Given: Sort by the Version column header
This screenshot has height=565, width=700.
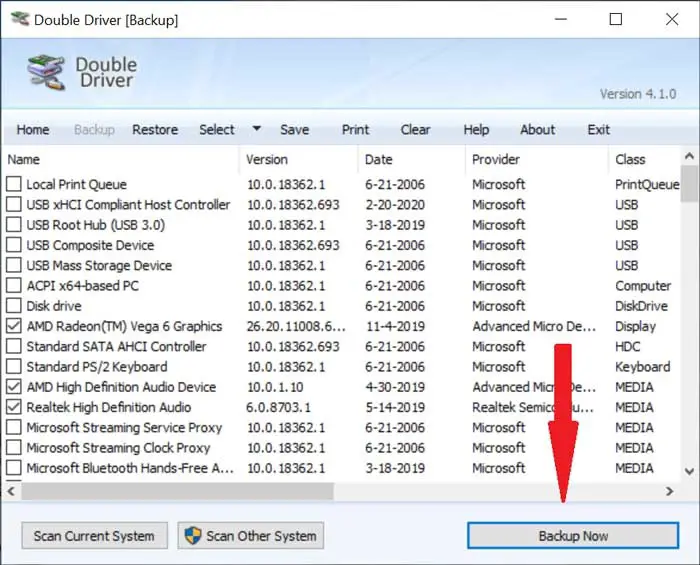Looking at the screenshot, I should 298,159.
